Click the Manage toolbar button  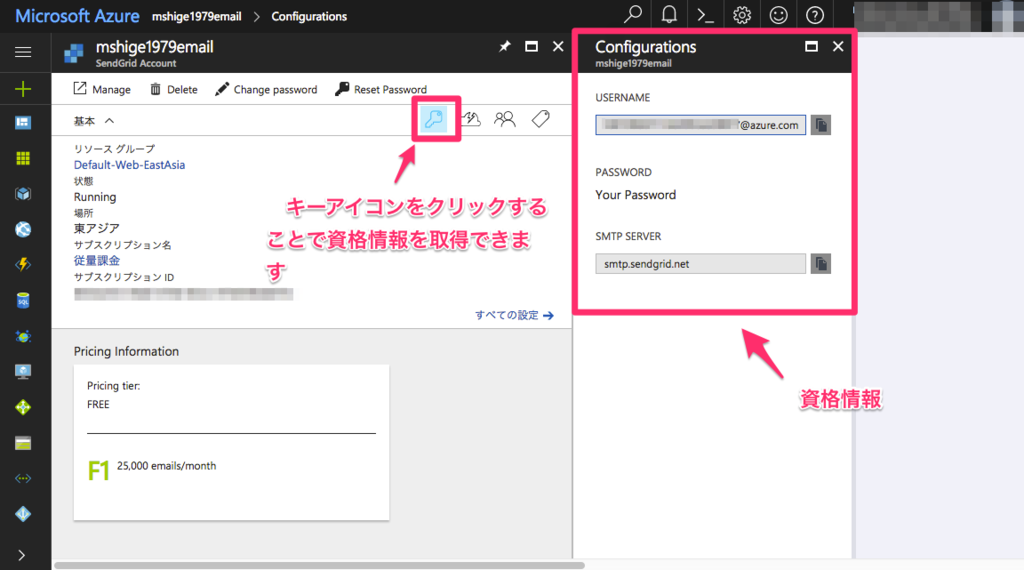102,89
